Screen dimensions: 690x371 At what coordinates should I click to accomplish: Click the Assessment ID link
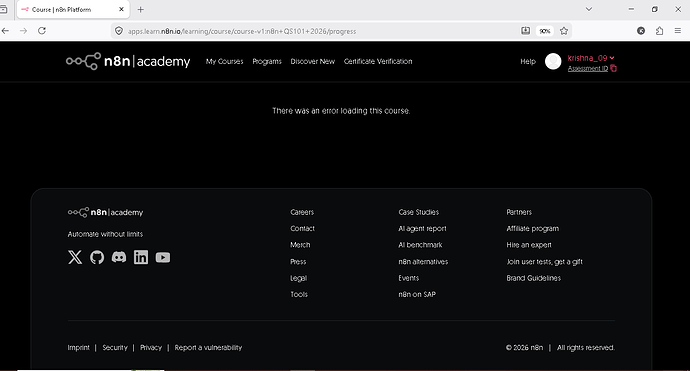point(588,69)
